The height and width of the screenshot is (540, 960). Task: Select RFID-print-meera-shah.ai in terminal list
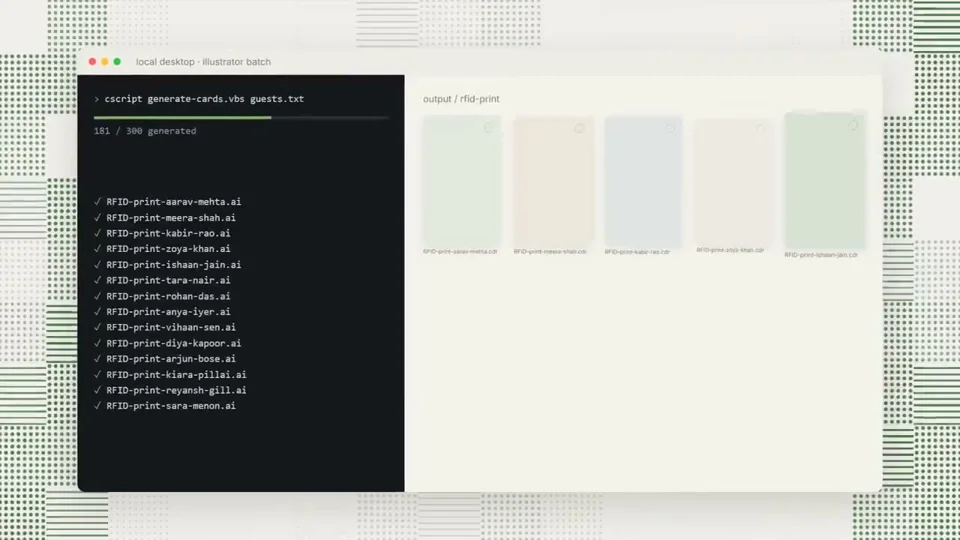pyautogui.click(x=171, y=217)
